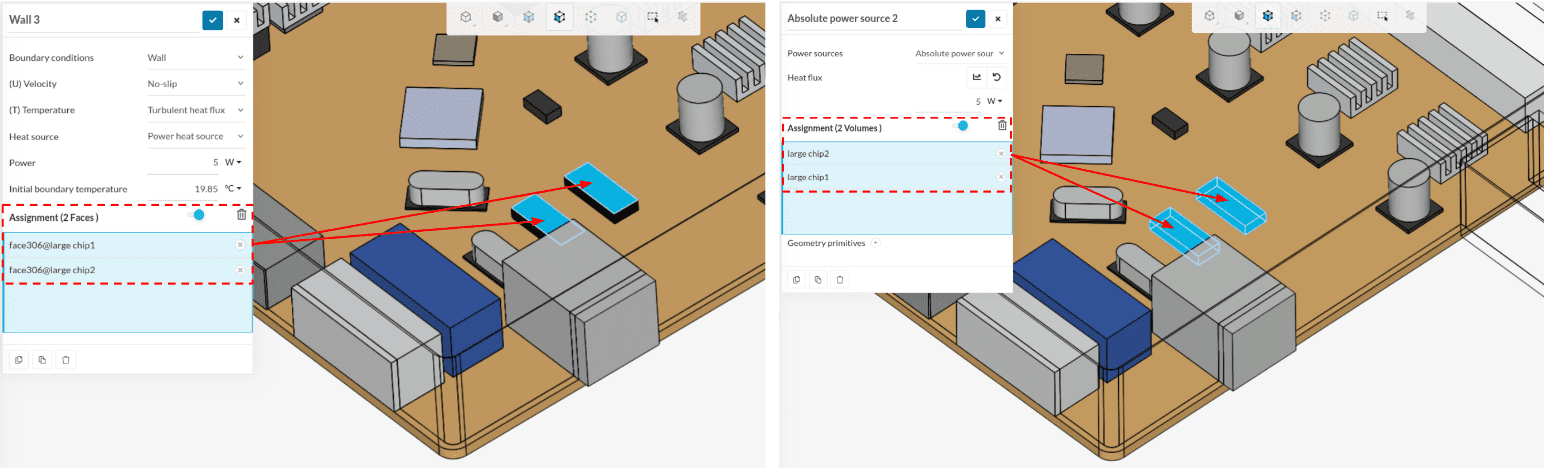1544x468 pixels.
Task: Open the Heat flux table/chart input icon
Action: tap(976, 77)
